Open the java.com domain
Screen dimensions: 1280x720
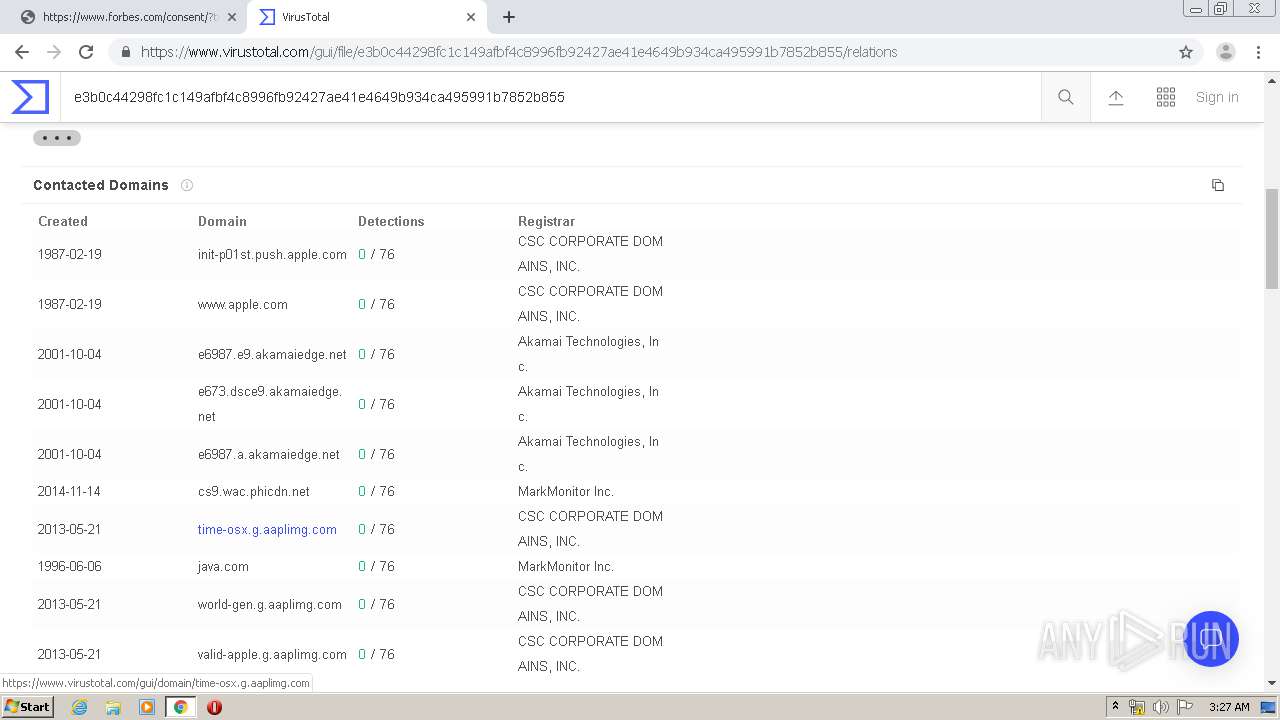click(223, 566)
